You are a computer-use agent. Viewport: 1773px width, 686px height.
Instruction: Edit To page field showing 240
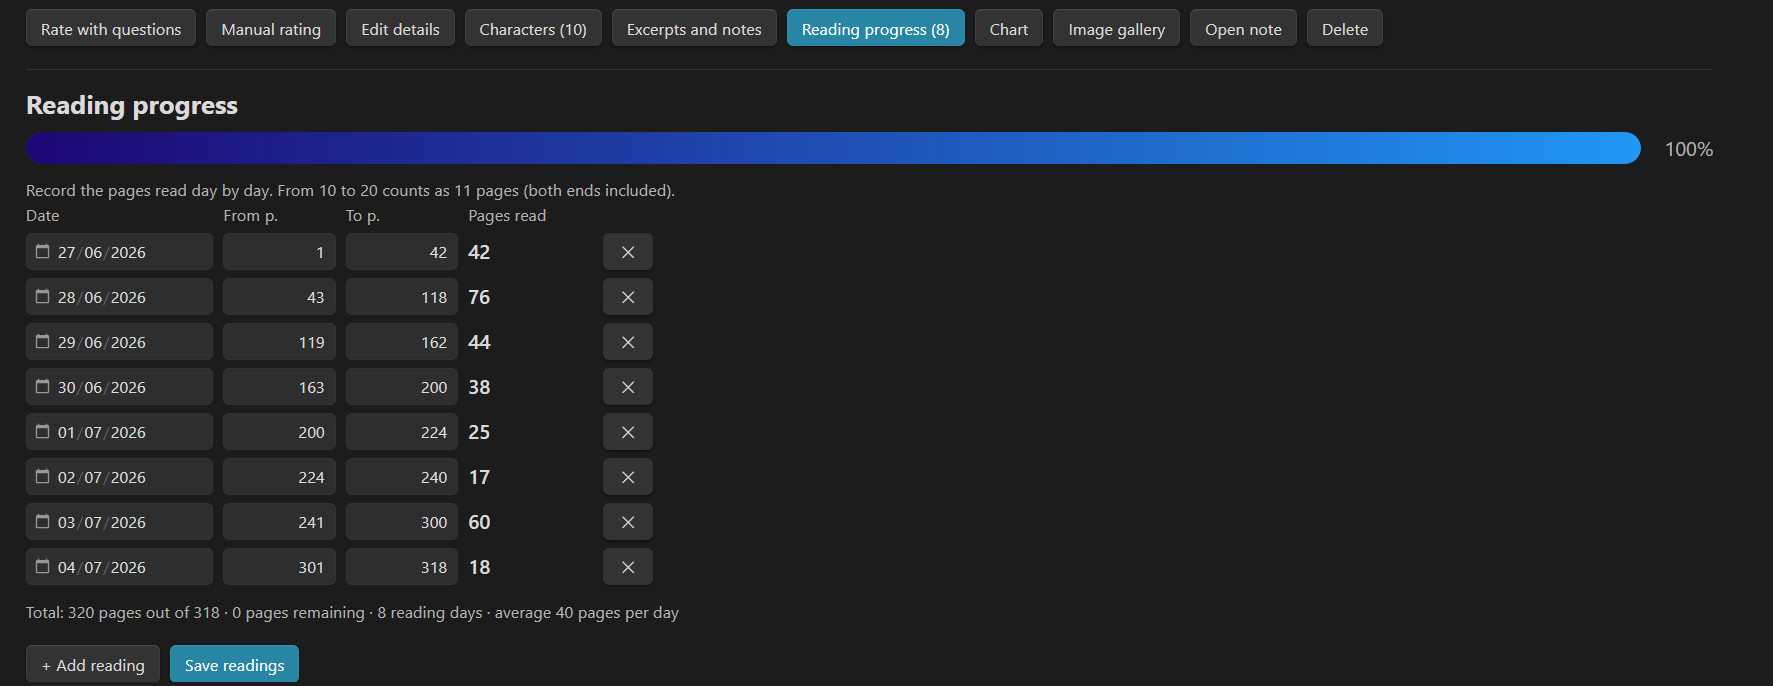[x=402, y=477]
